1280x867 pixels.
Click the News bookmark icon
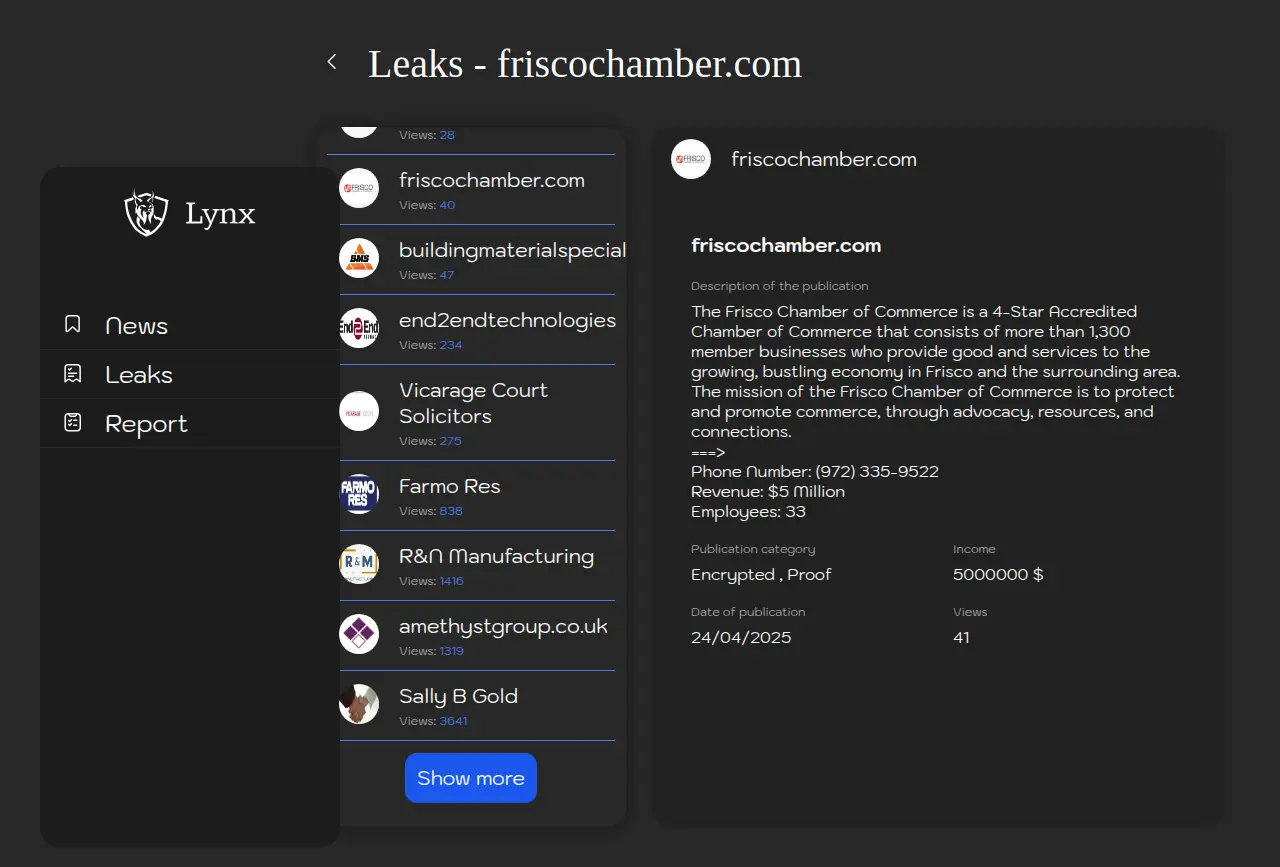(x=72, y=325)
